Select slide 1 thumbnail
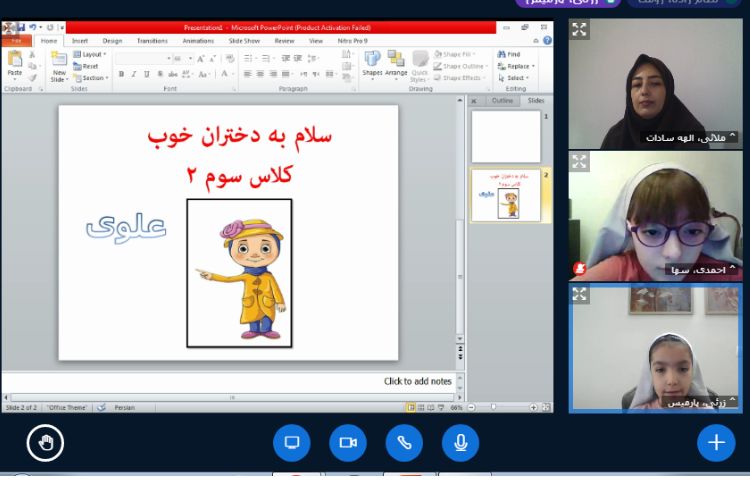The width and height of the screenshot is (750, 480). [x=506, y=137]
